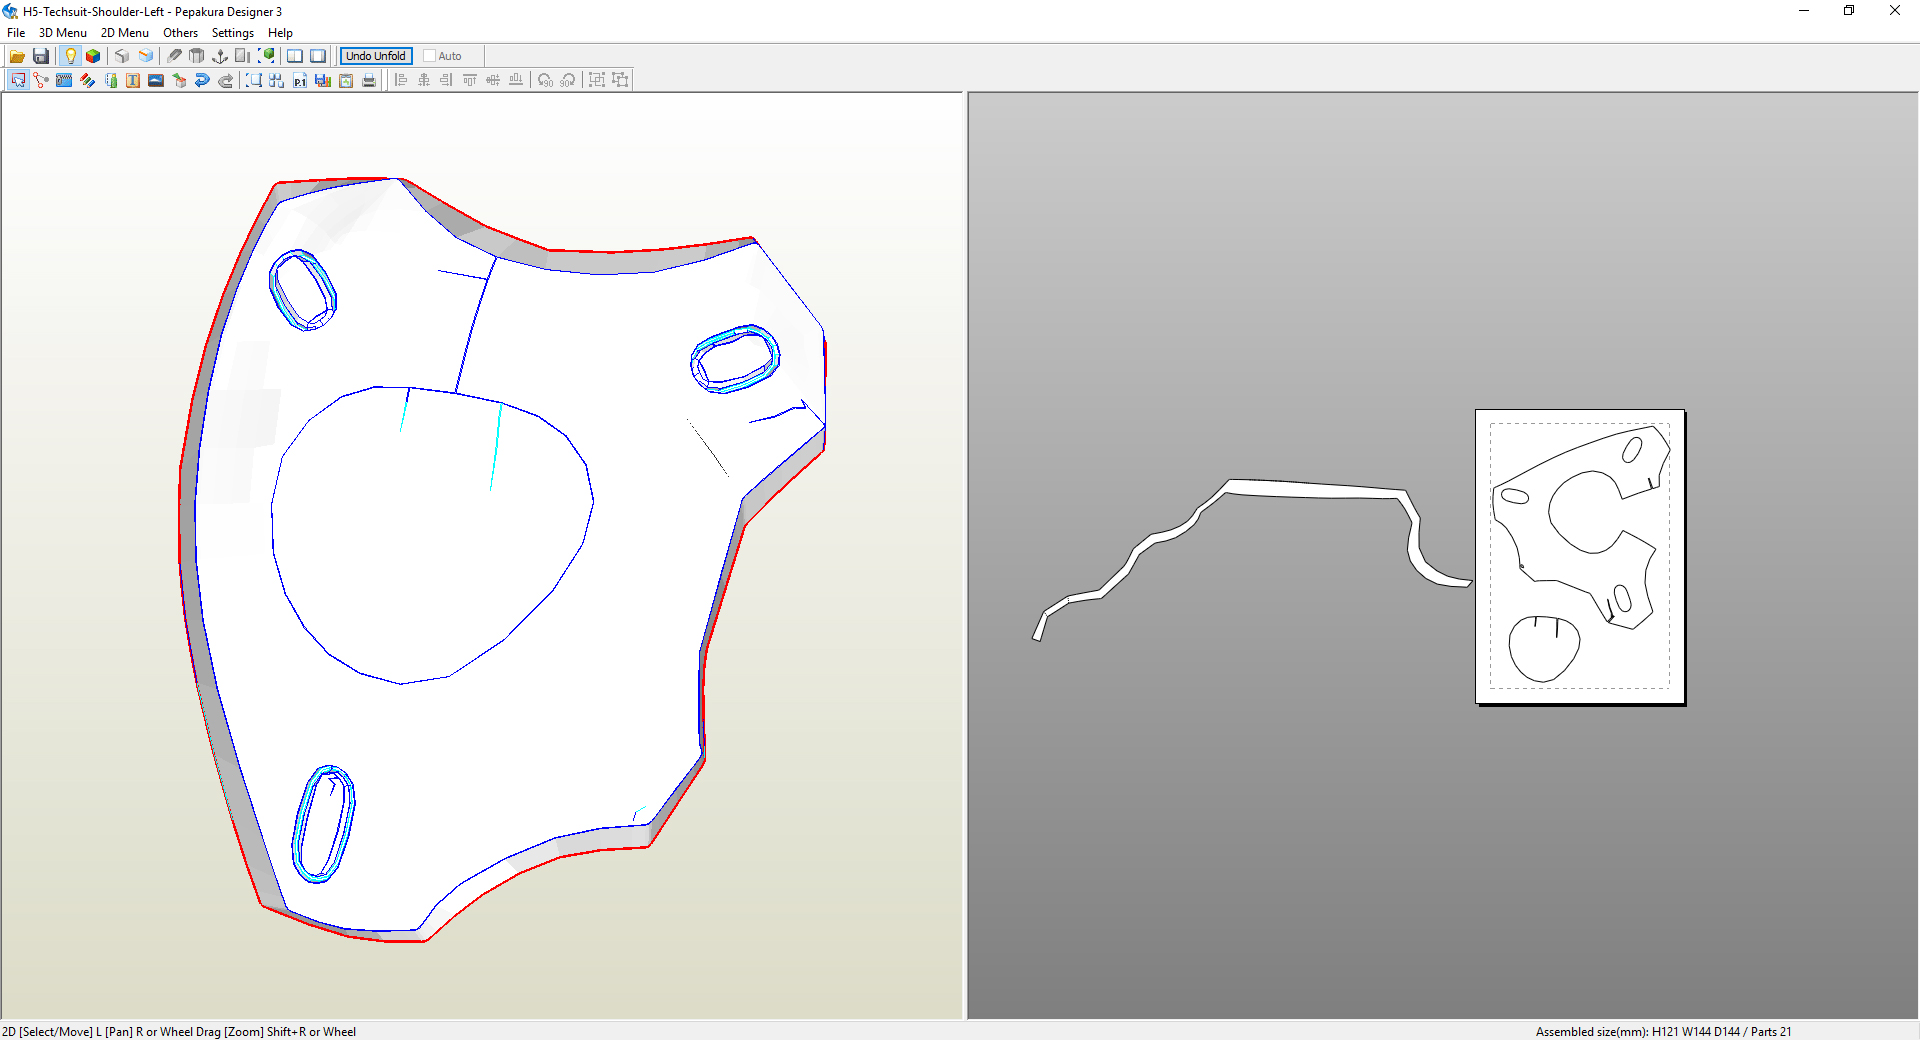
Task: Open the Others menu
Action: pos(181,33)
